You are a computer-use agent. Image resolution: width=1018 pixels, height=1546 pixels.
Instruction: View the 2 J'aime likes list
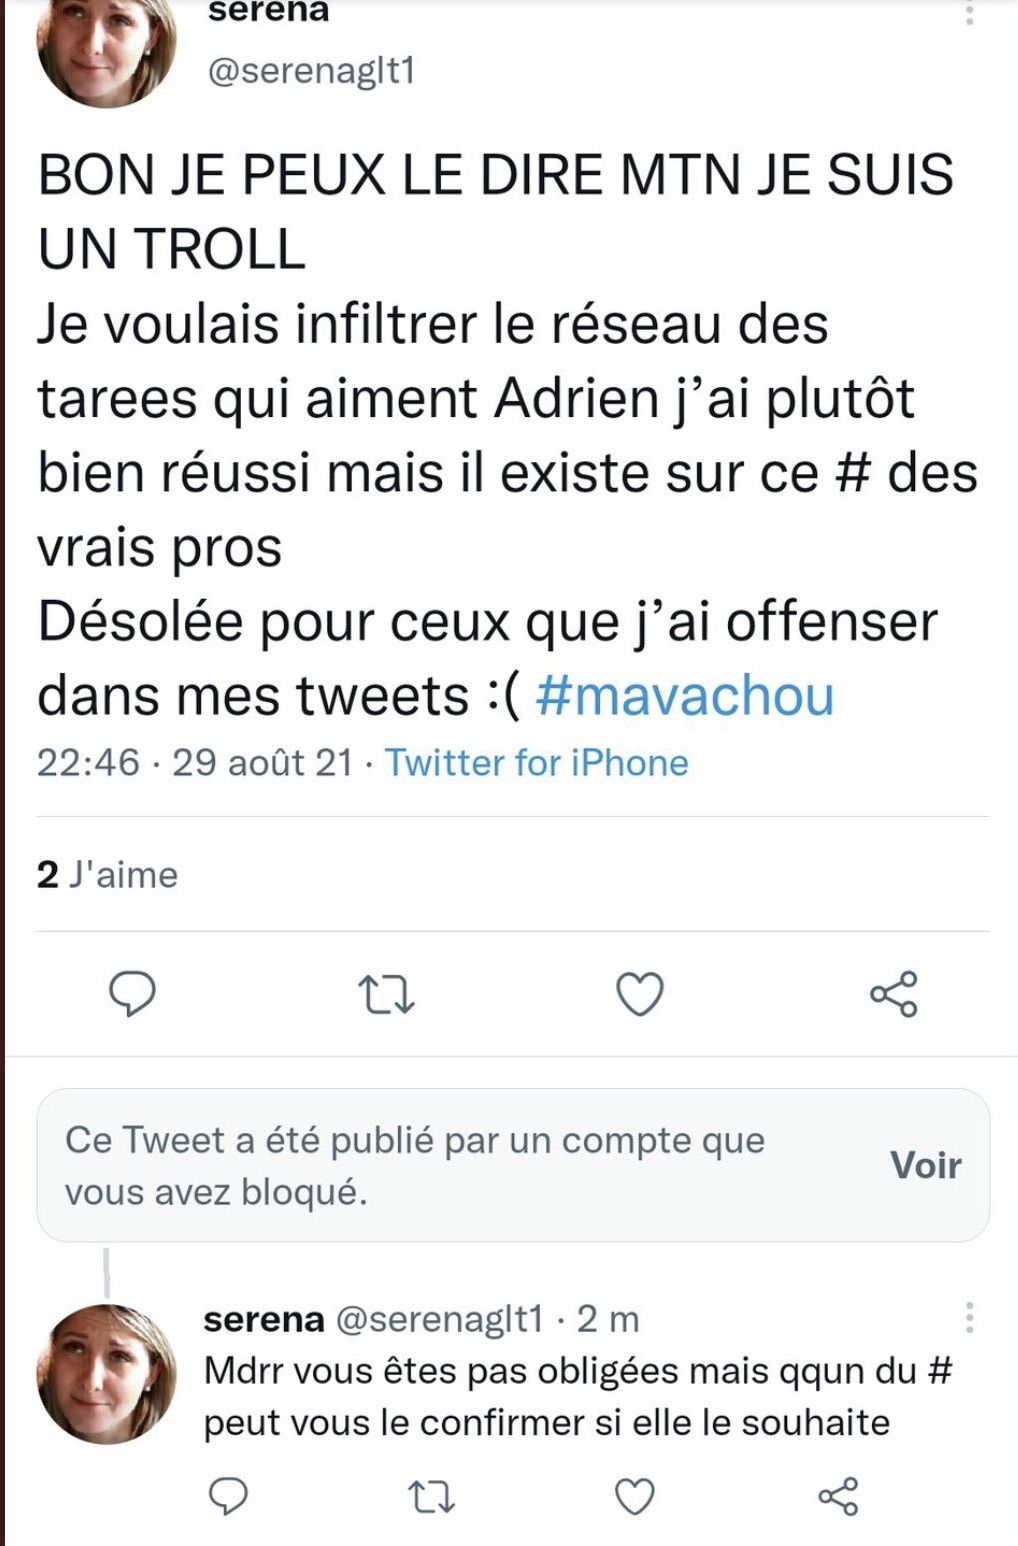pos(108,875)
